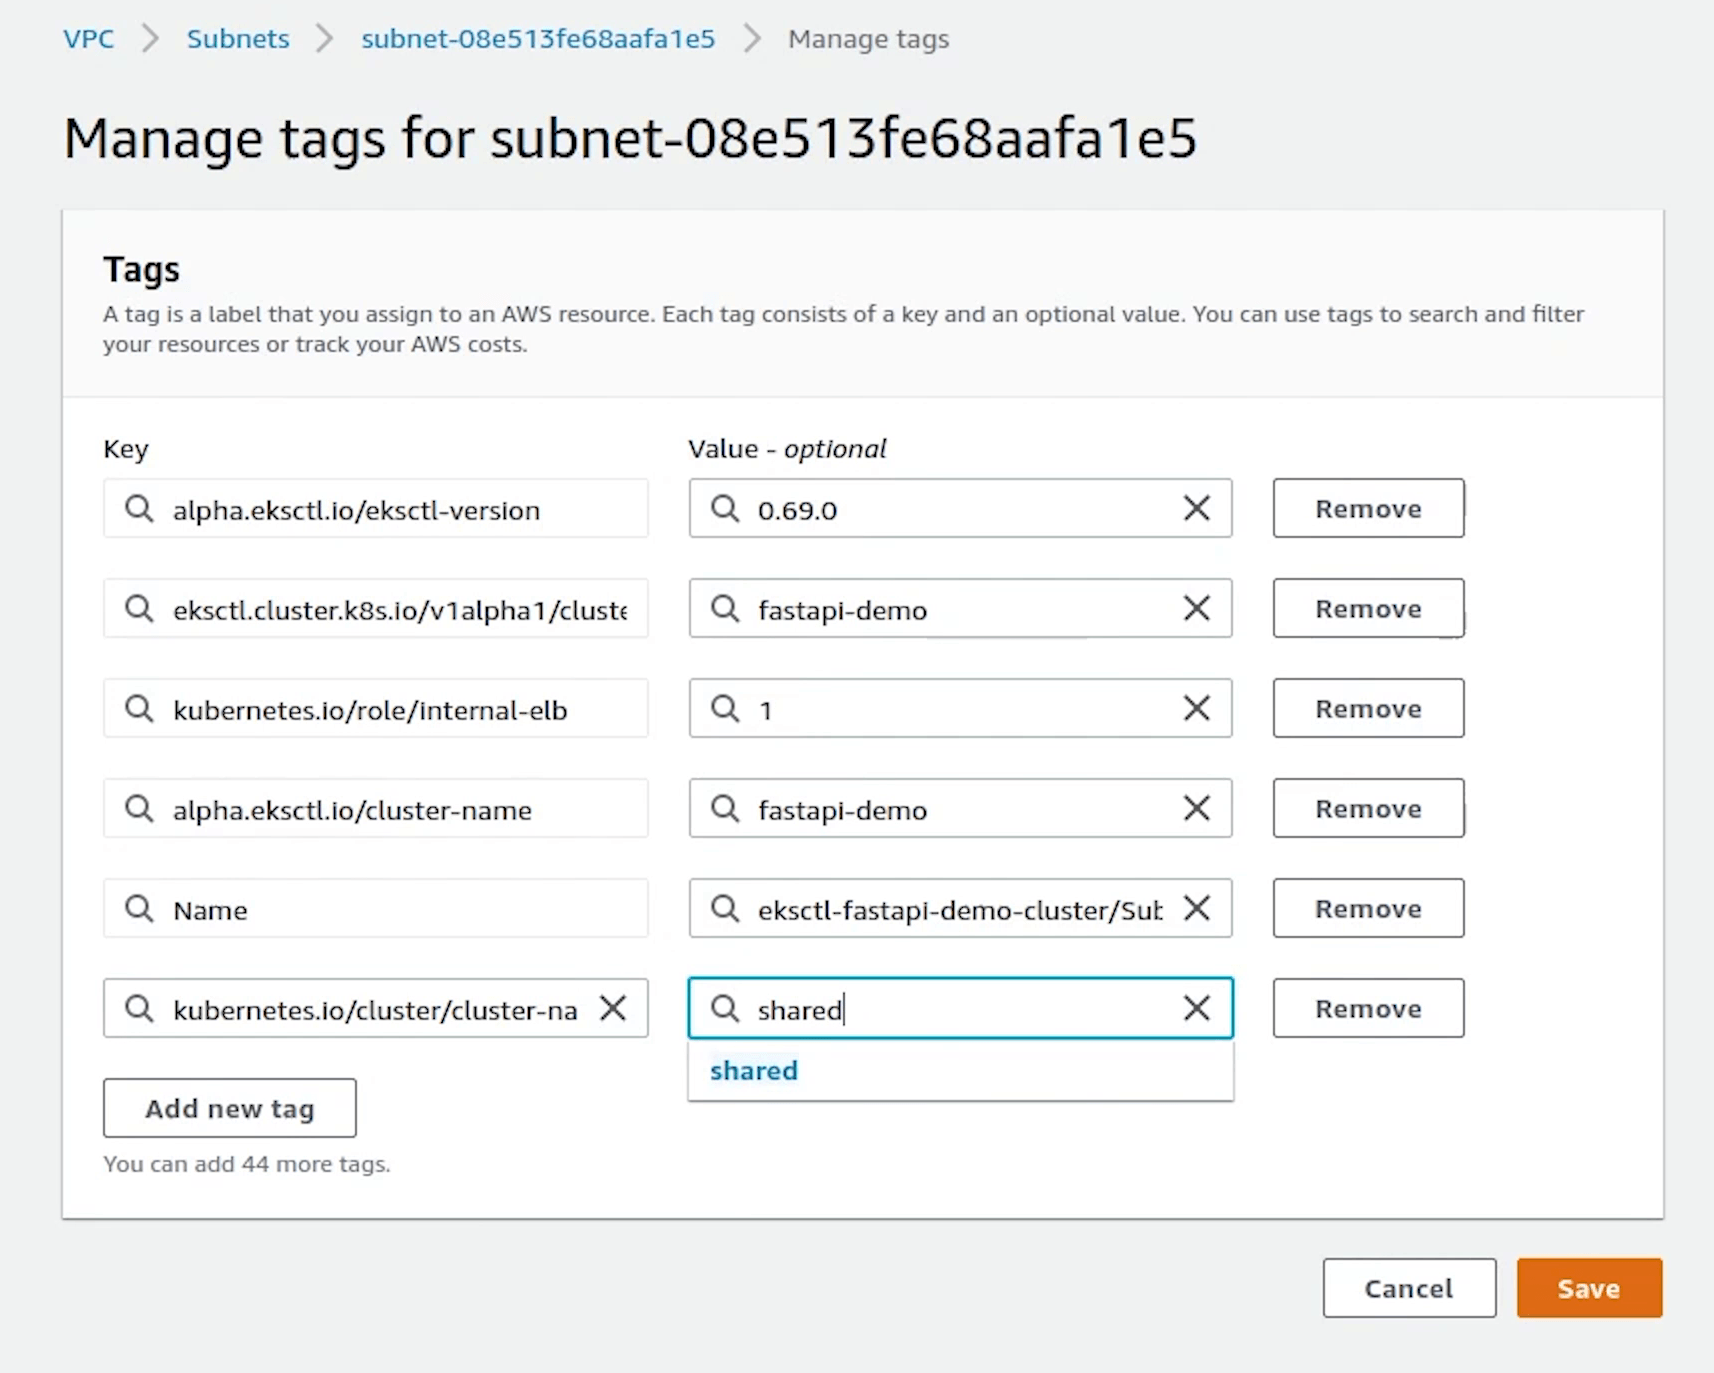Image resolution: width=1714 pixels, height=1373 pixels.
Task: Focus the alpha.eksctl.io/cluster-name key field
Action: [400, 809]
